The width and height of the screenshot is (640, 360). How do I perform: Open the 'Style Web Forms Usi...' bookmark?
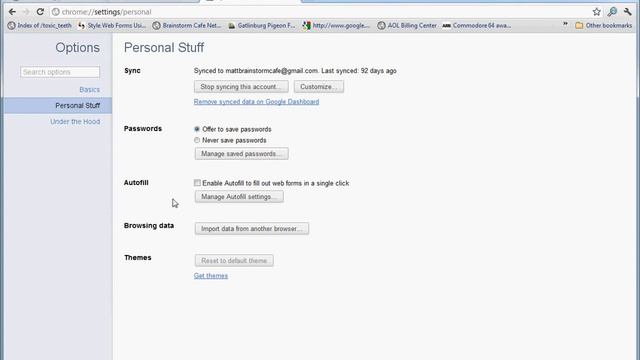click(112, 25)
